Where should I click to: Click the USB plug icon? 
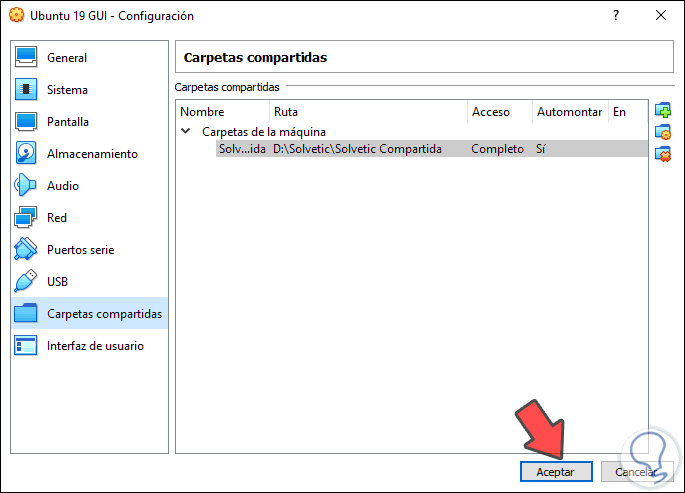pos(27,282)
